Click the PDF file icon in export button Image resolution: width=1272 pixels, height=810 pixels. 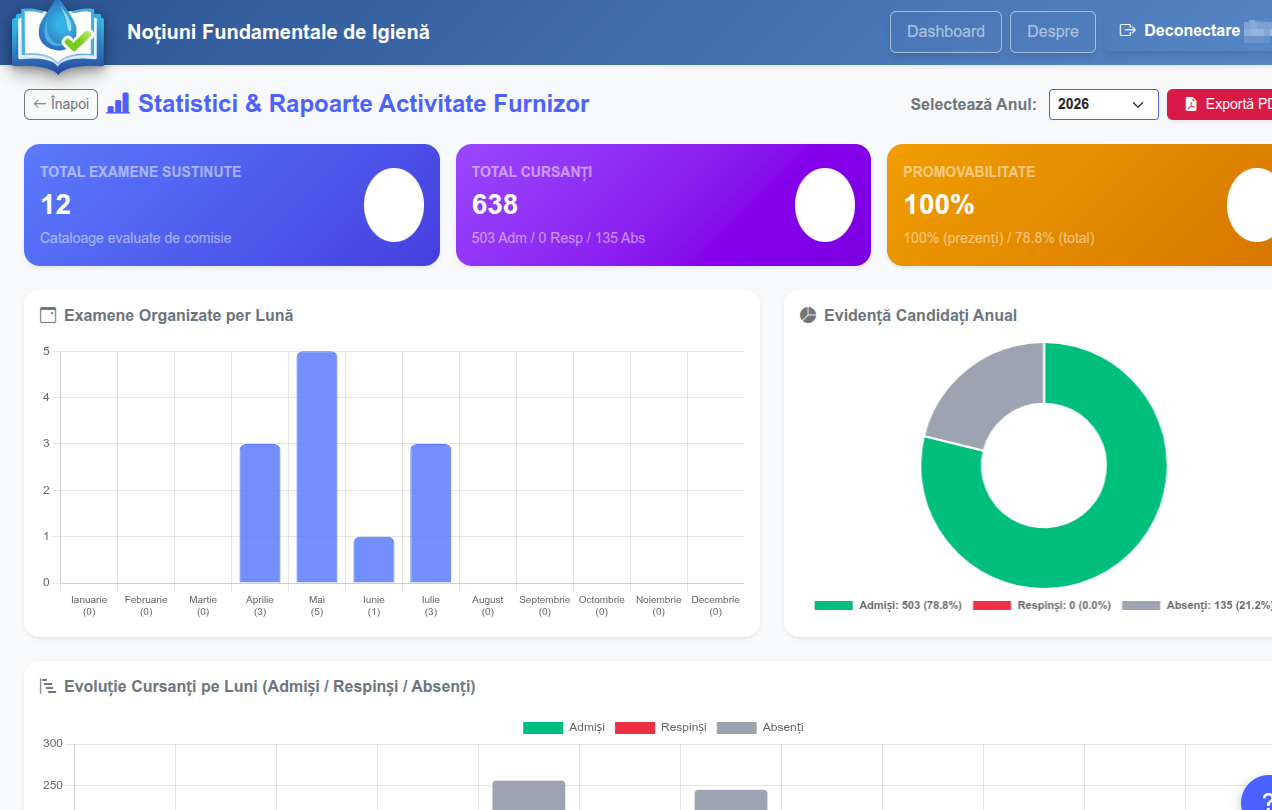coord(1191,104)
